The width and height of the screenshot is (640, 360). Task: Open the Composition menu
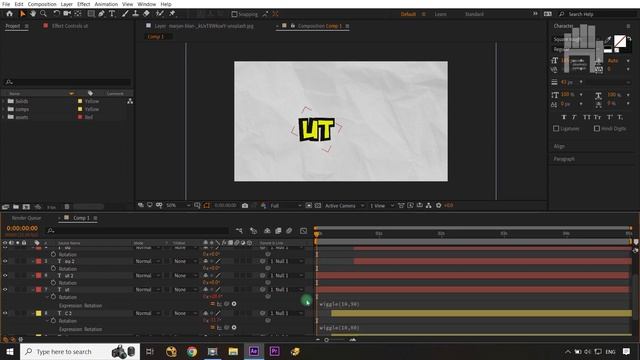click(x=42, y=4)
